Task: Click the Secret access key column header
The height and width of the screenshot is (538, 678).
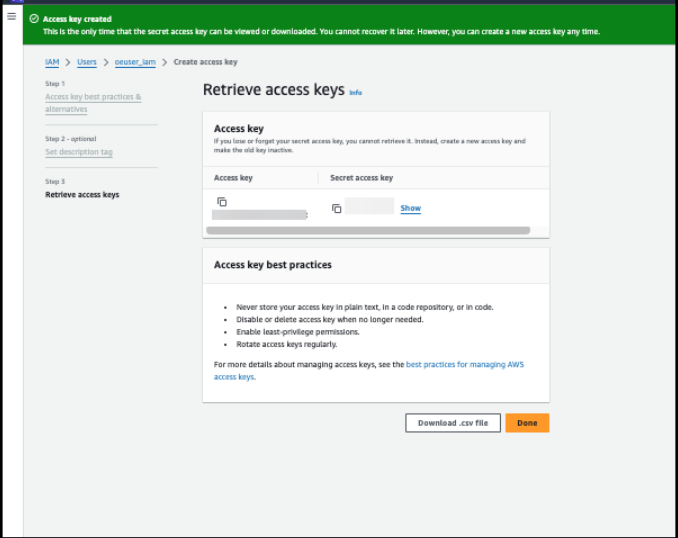Action: (361, 178)
